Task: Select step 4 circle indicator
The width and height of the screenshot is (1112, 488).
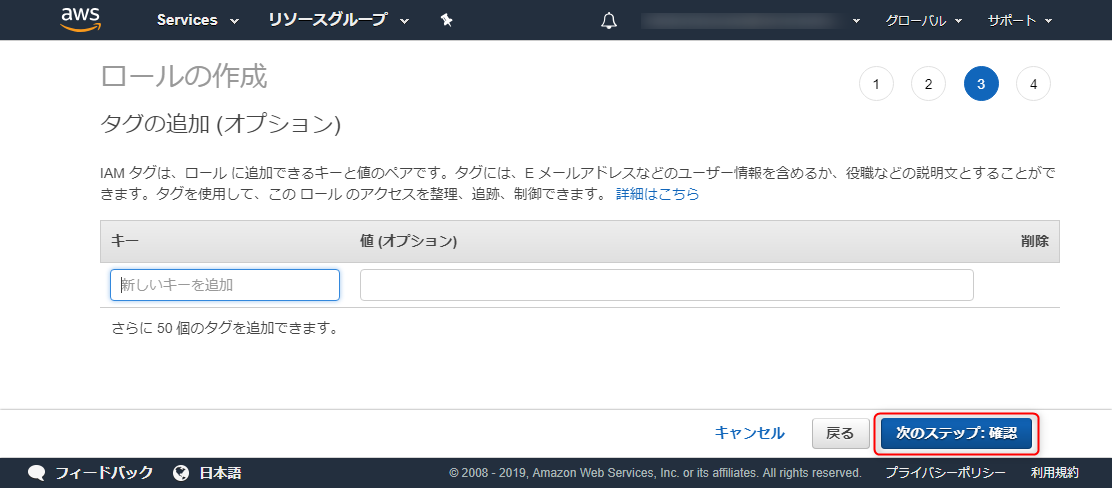Action: pyautogui.click(x=1033, y=84)
